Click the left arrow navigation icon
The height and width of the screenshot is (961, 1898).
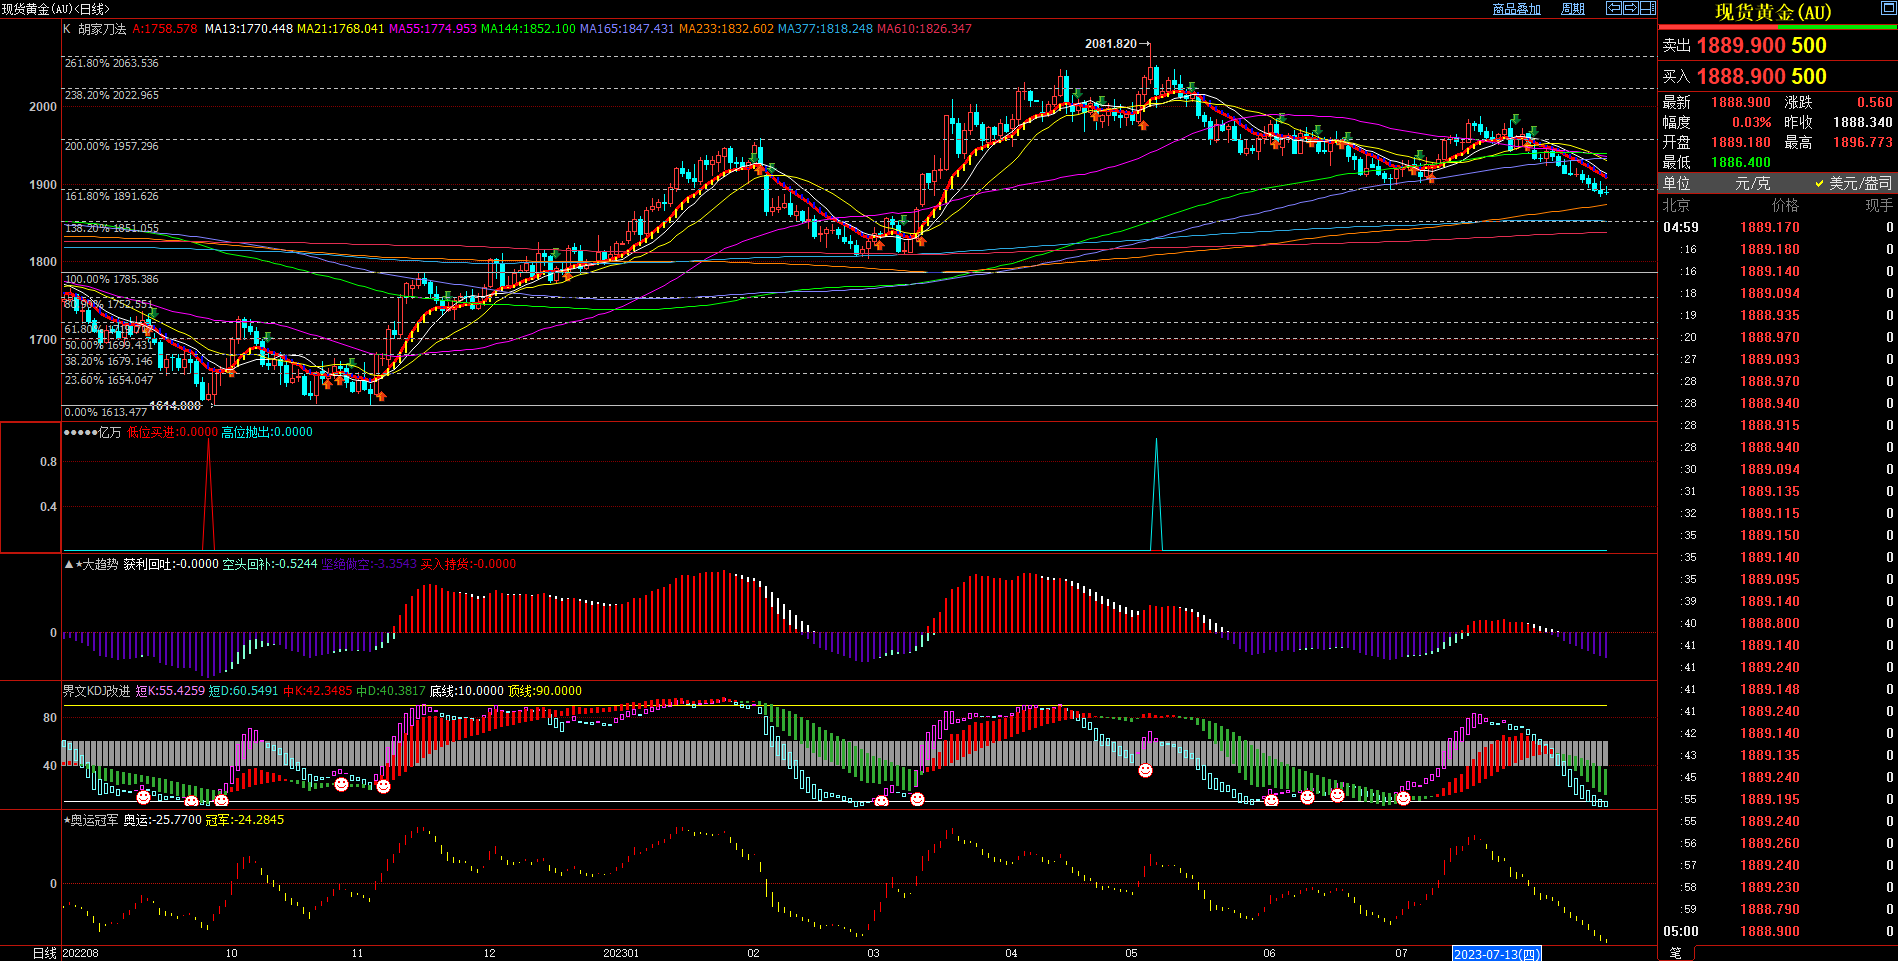(1613, 8)
